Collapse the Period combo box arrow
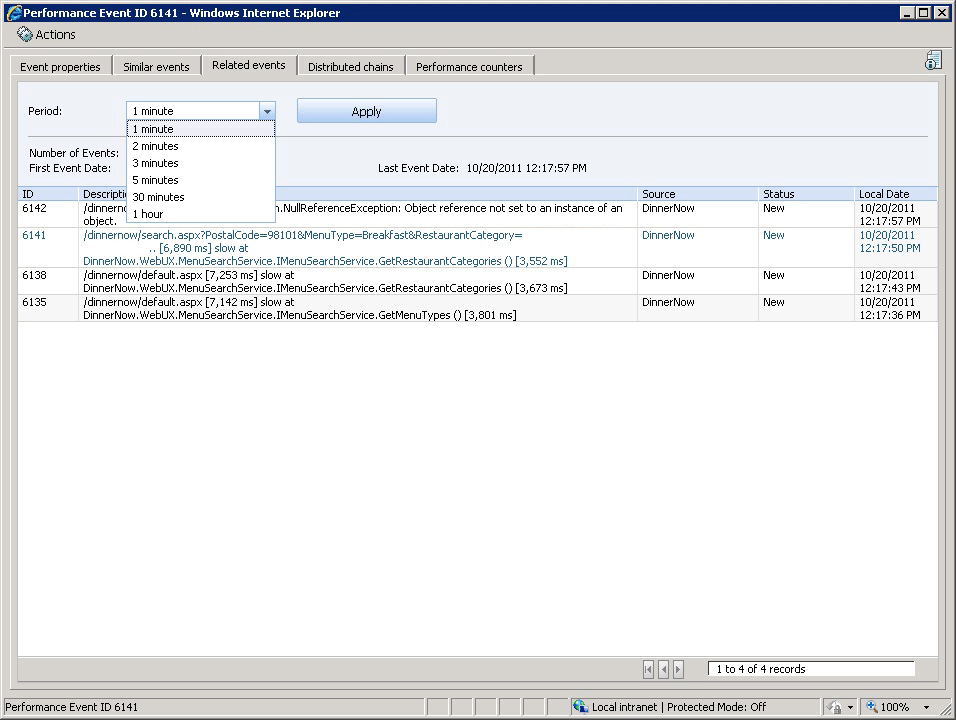The width and height of the screenshot is (956, 720). pyautogui.click(x=266, y=111)
